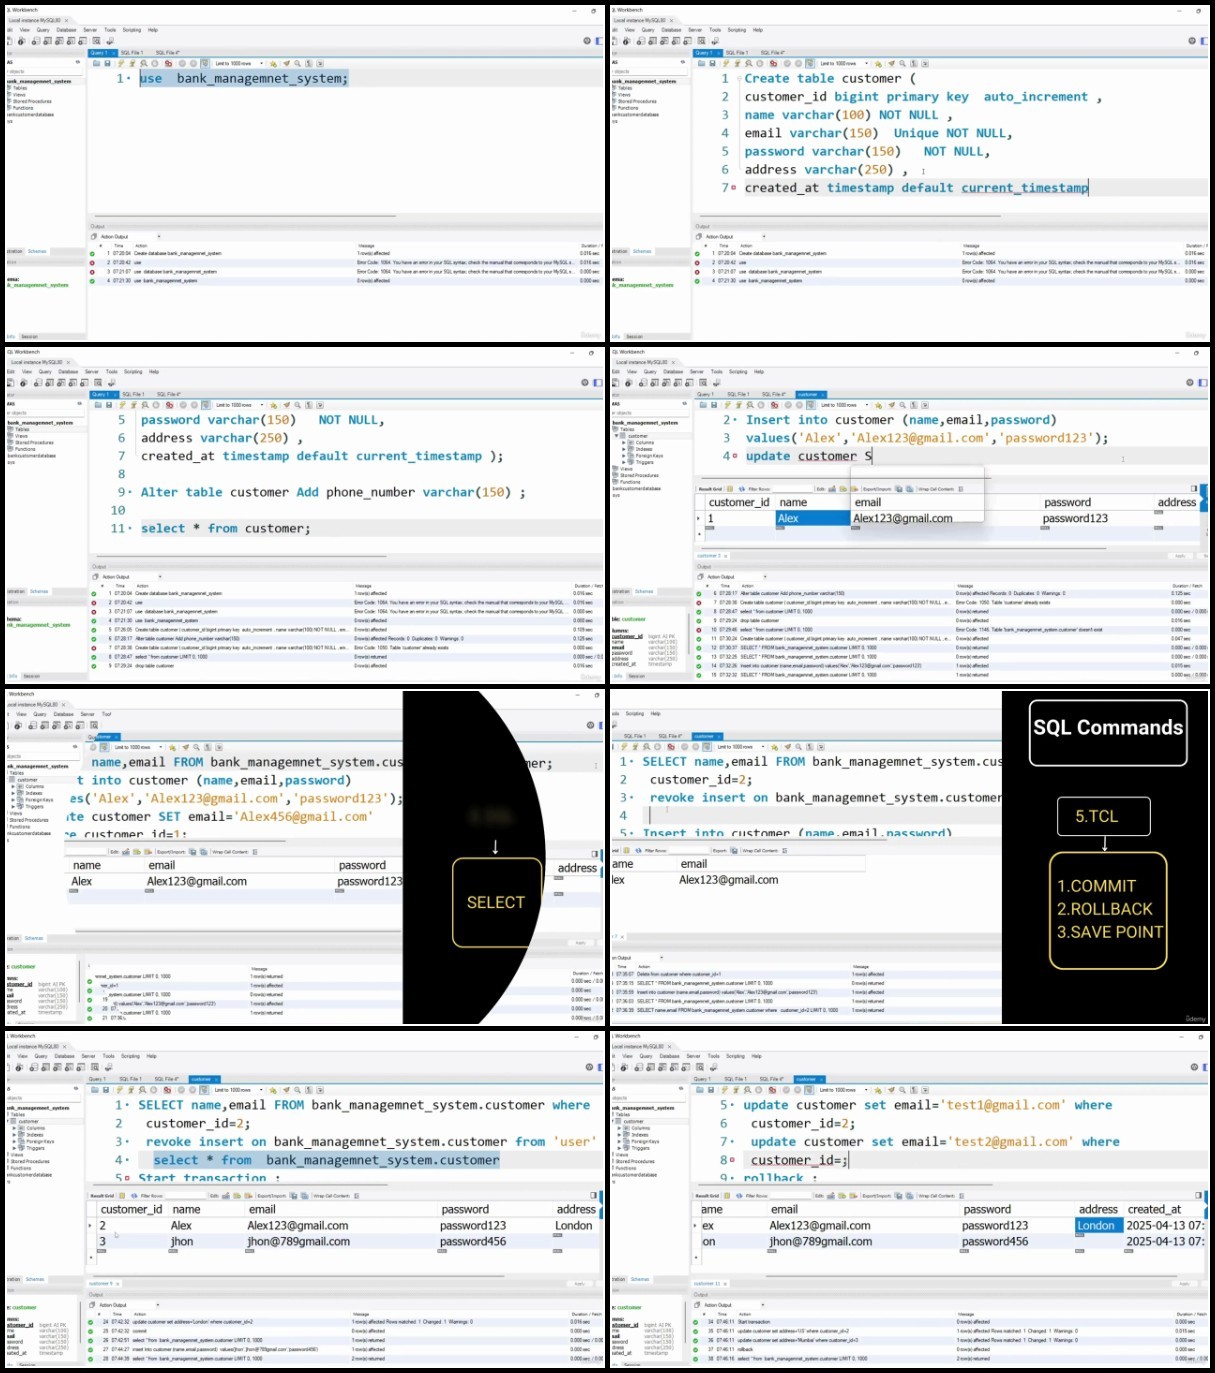1215x1373 pixels.
Task: Select the yellow 'SELECT' rounded box
Action: [496, 902]
